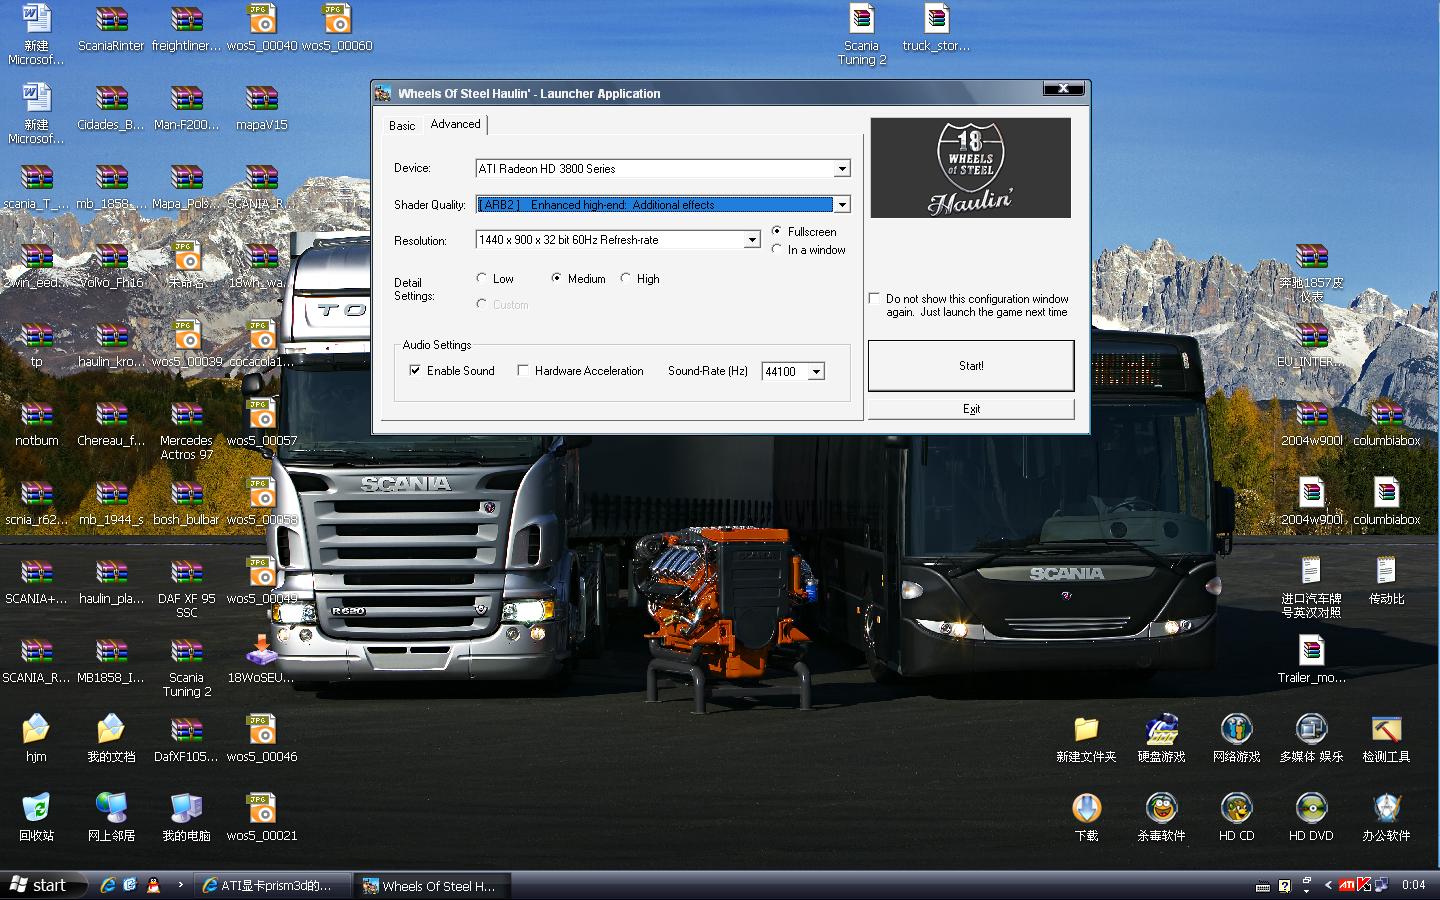This screenshot has height=900, width=1440.
Task: Open the wos5_00021 JPG image icon
Action: coord(261,809)
